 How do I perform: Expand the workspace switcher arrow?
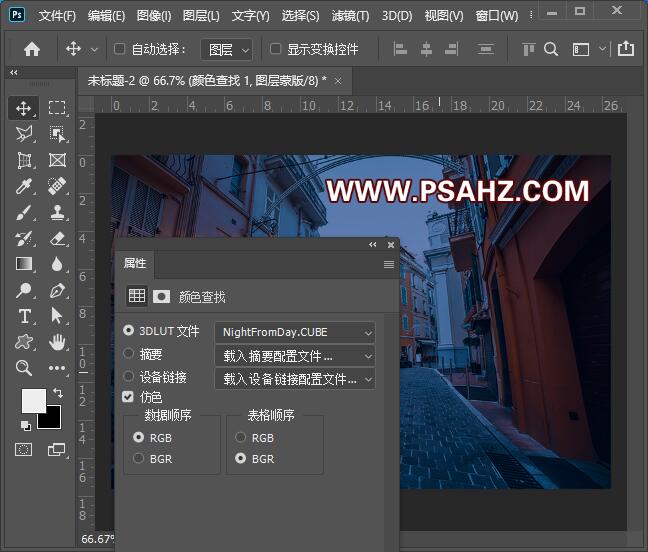pos(603,49)
